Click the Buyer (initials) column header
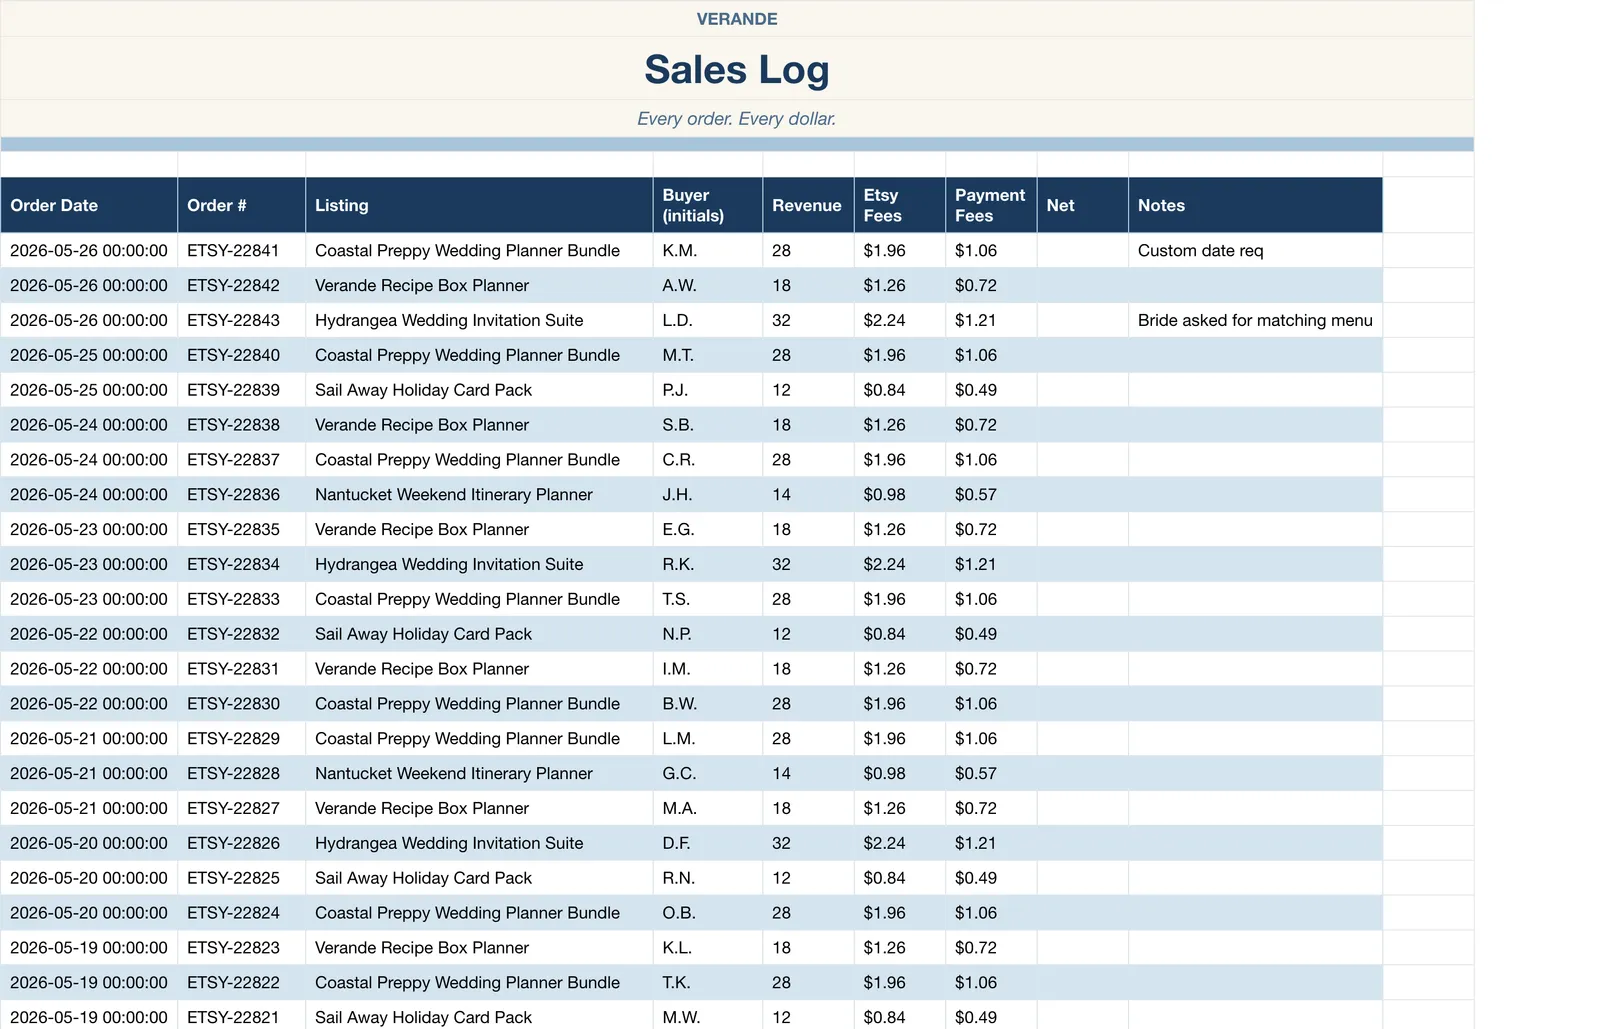Image resolution: width=1600 pixels, height=1029 pixels. click(708, 205)
